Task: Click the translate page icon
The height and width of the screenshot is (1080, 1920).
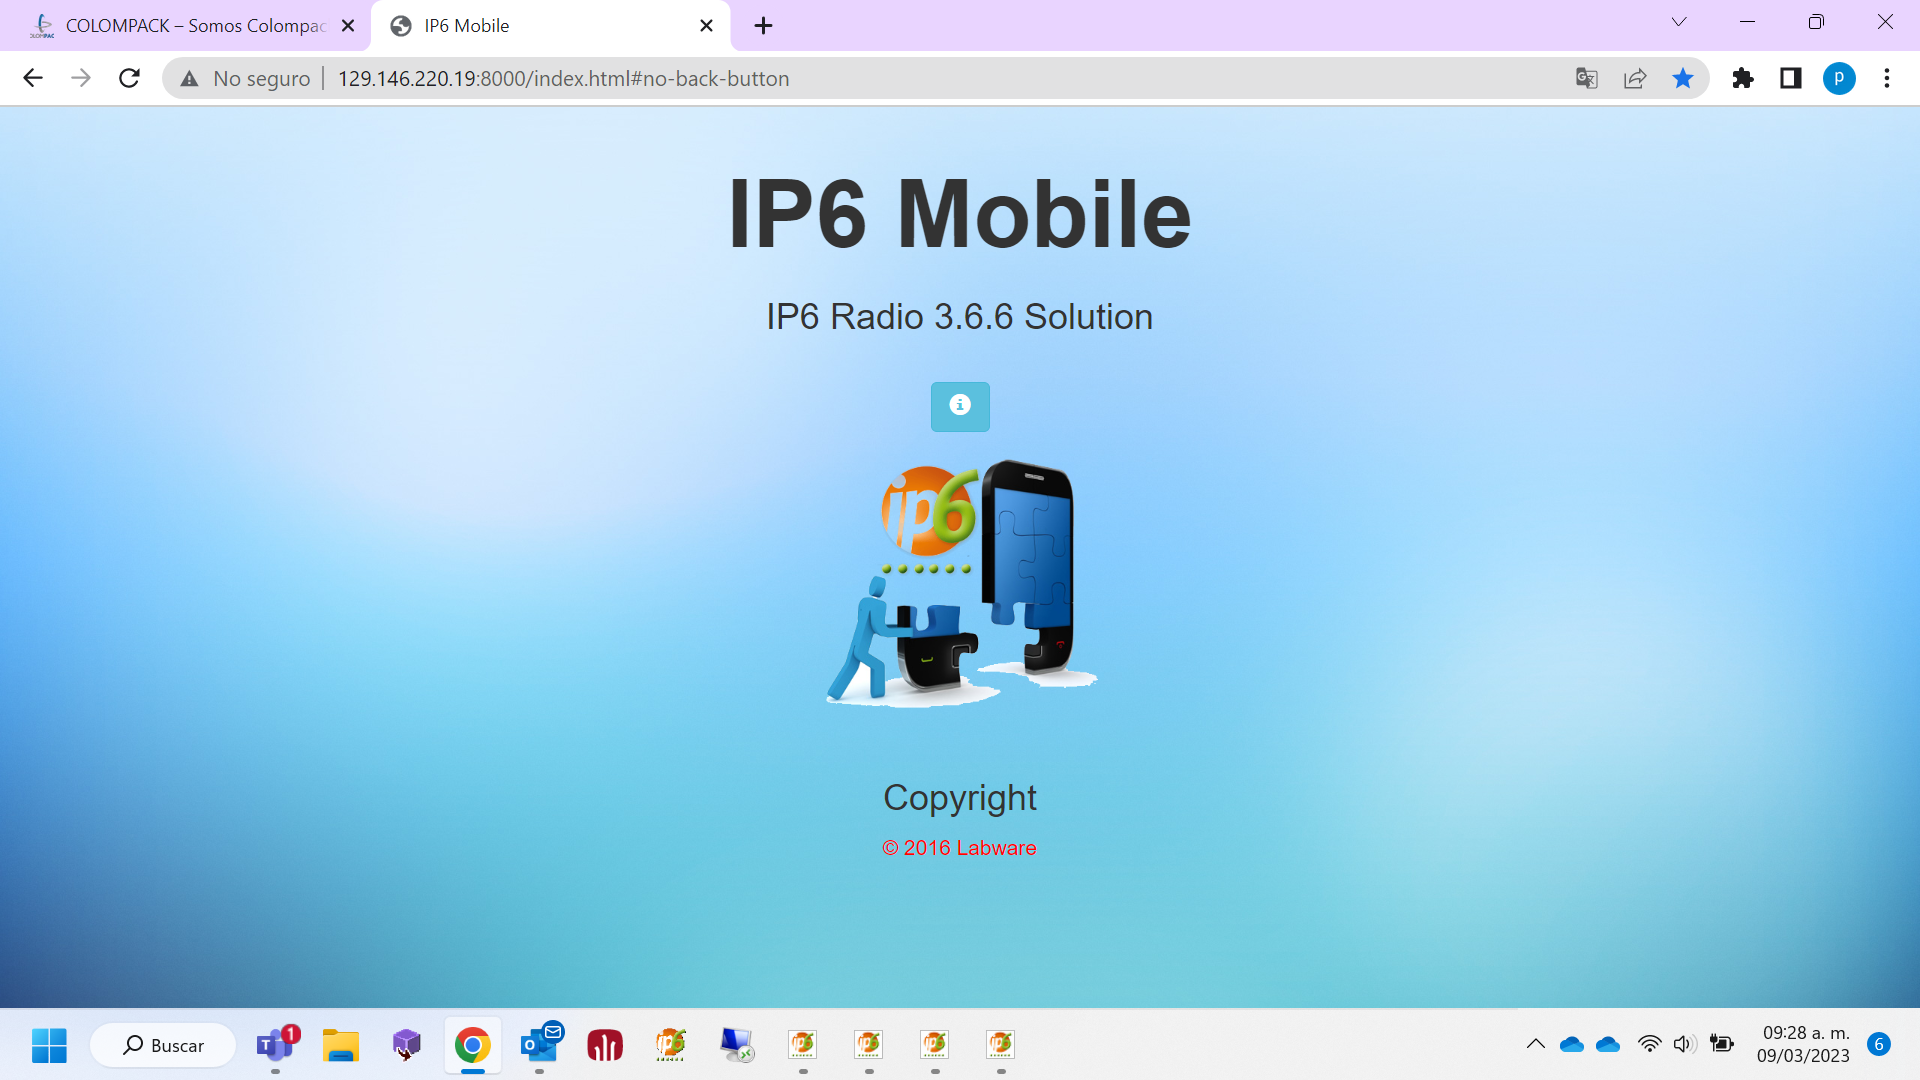Action: click(x=1586, y=78)
